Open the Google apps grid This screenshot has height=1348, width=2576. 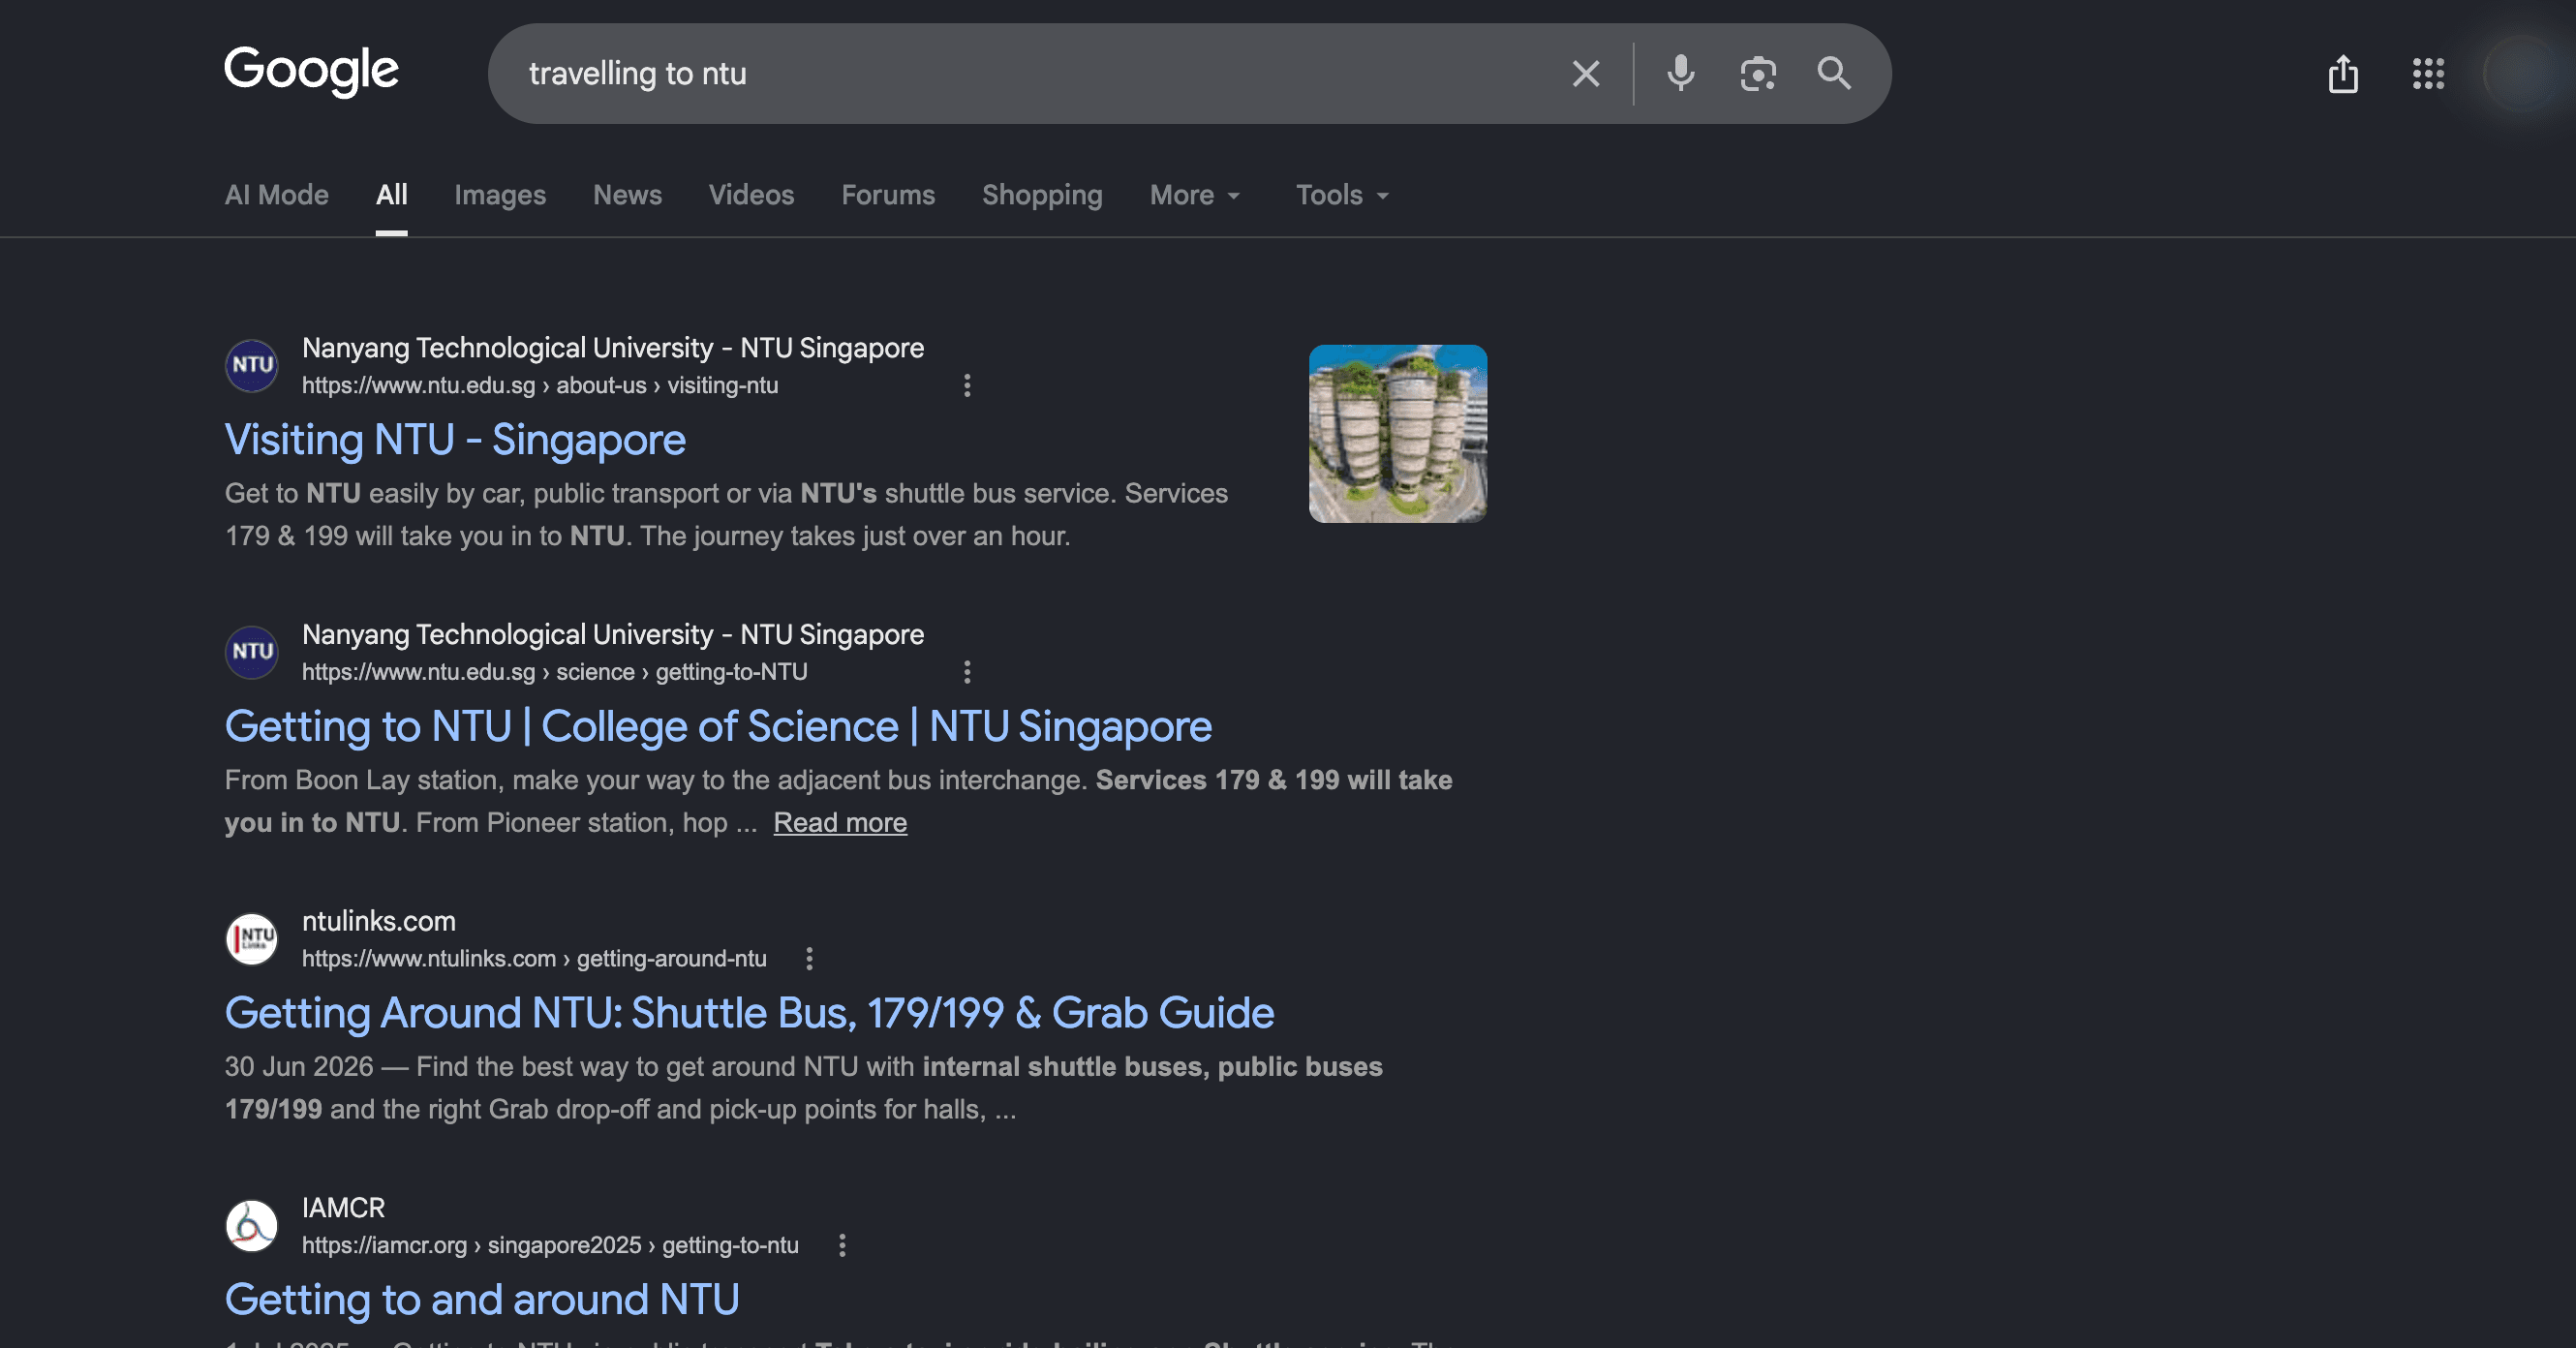[x=2428, y=74]
